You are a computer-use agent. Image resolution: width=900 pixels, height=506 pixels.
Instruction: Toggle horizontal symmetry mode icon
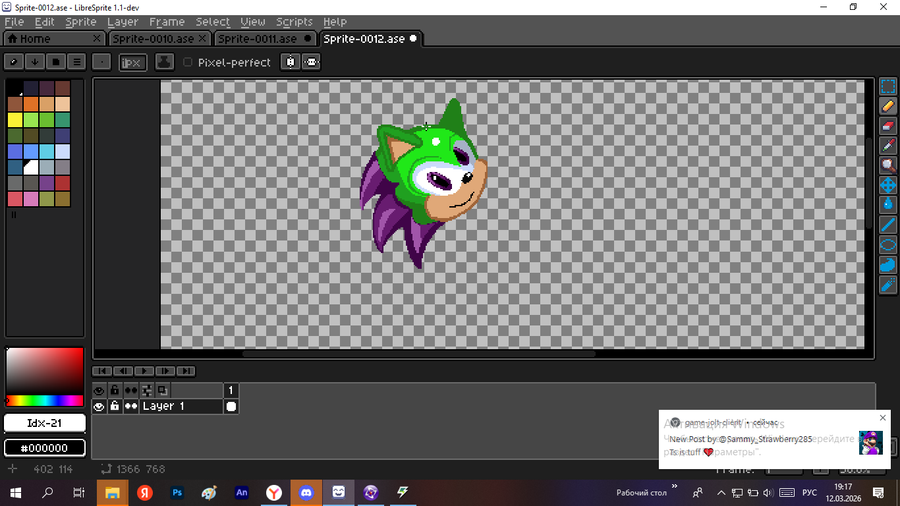pos(290,62)
